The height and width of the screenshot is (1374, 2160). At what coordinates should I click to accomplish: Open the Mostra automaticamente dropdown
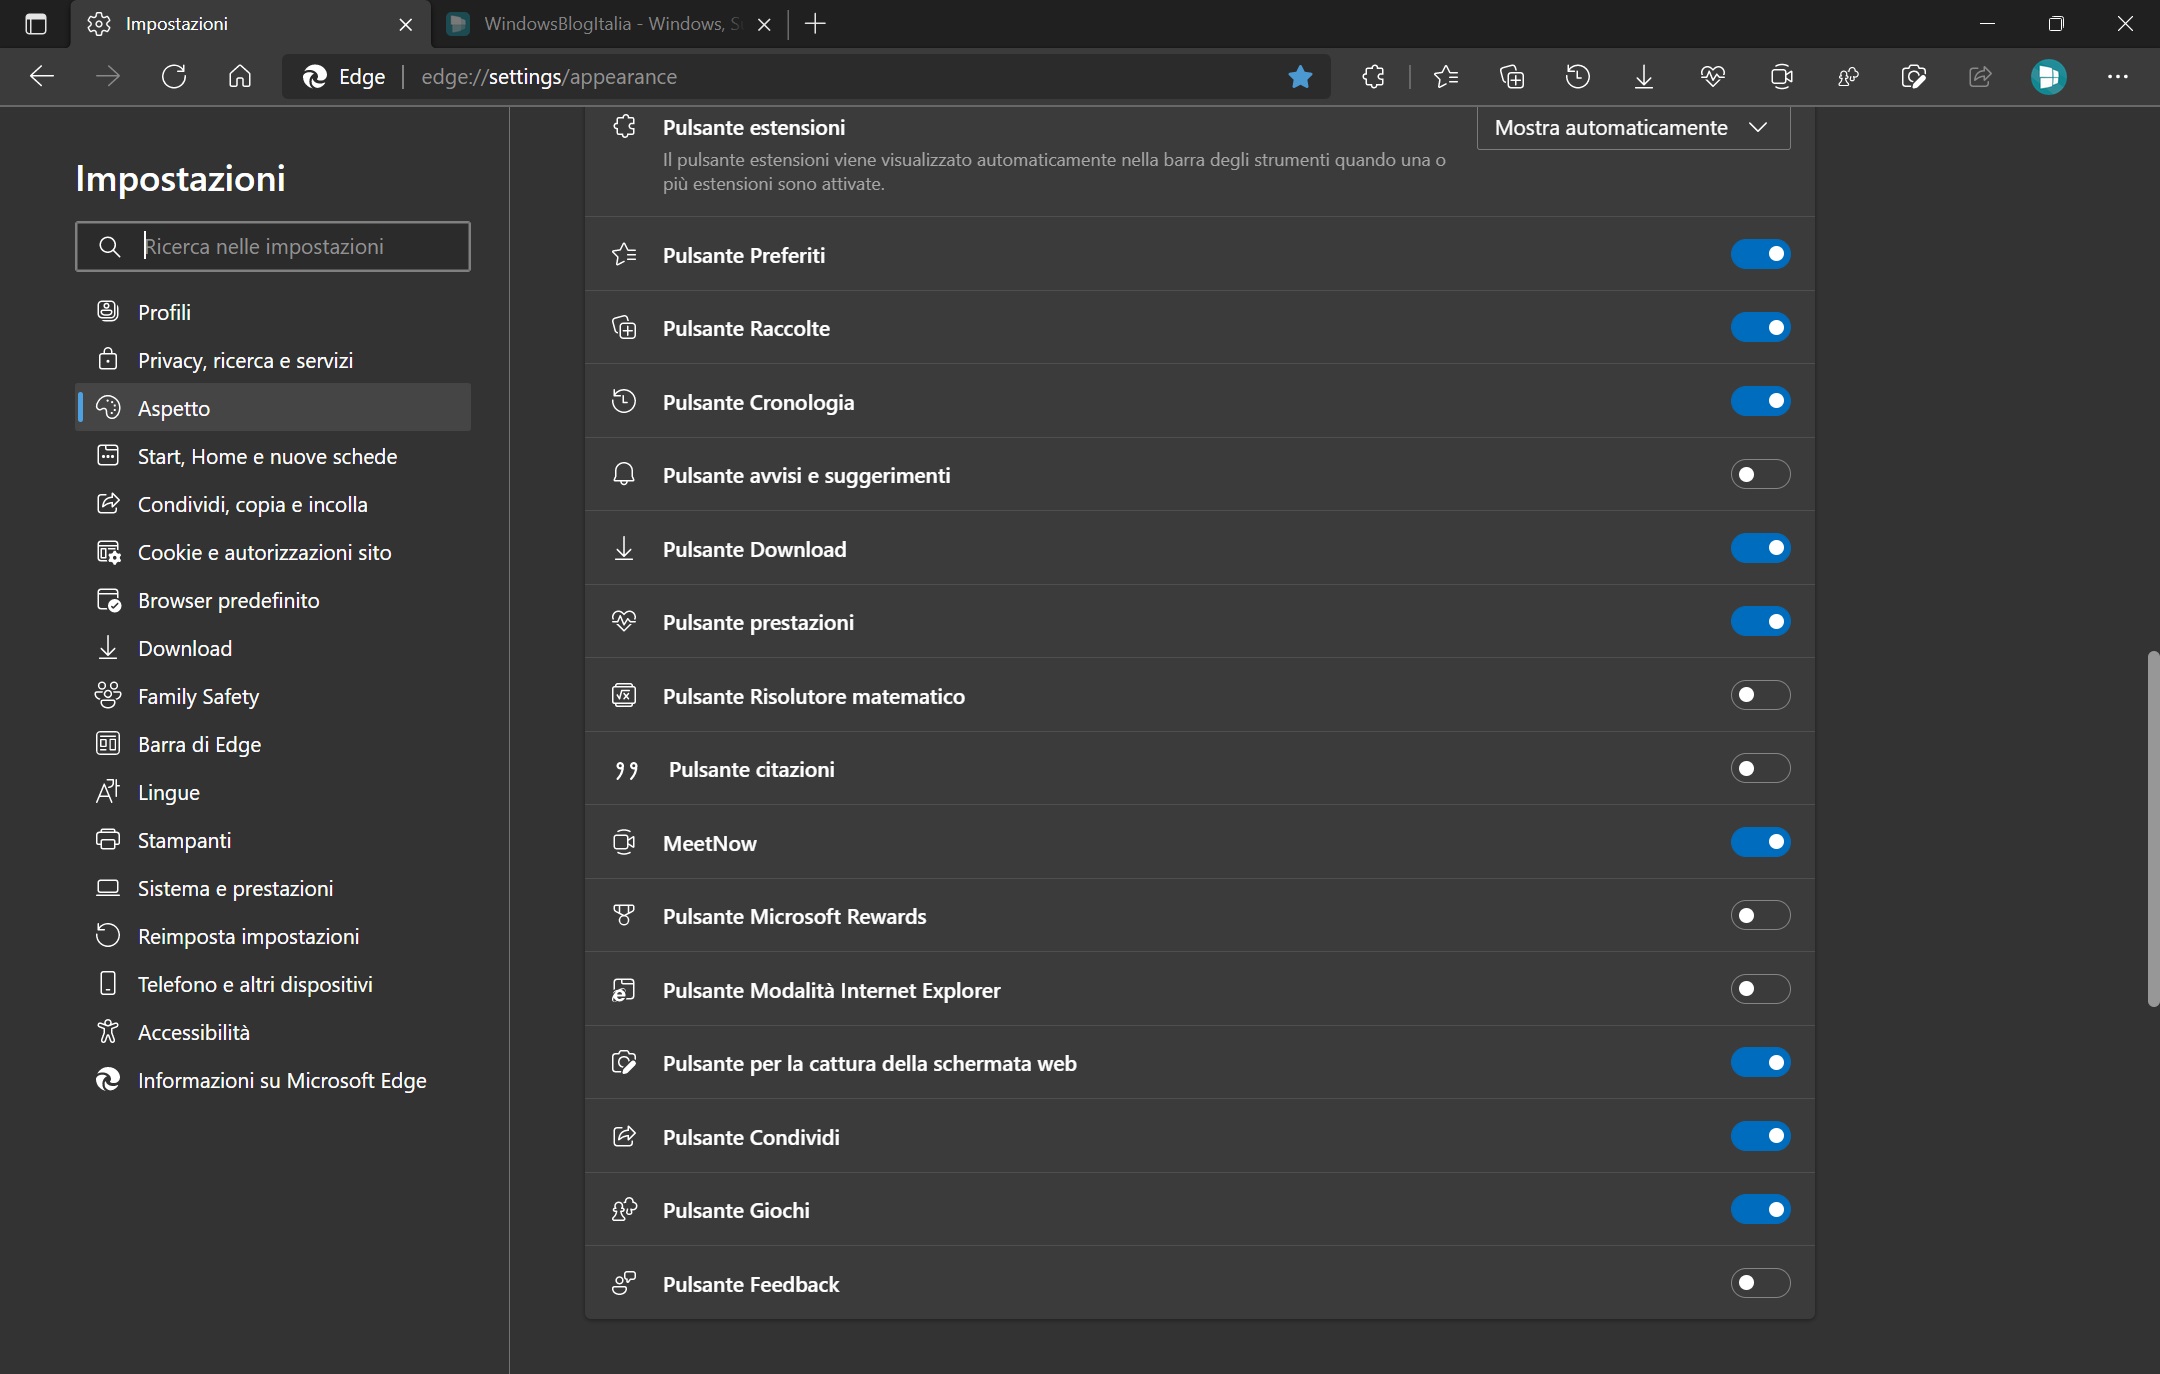[x=1633, y=128]
